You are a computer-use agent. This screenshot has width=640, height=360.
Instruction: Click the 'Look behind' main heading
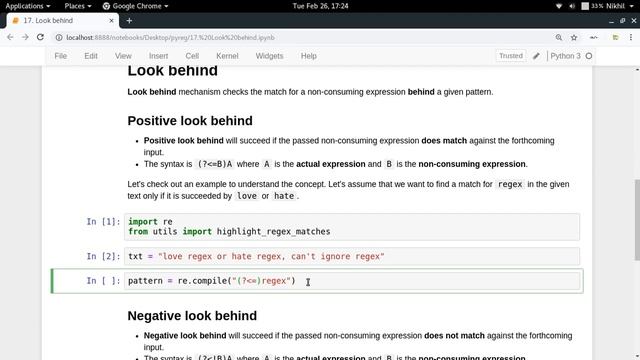172,70
